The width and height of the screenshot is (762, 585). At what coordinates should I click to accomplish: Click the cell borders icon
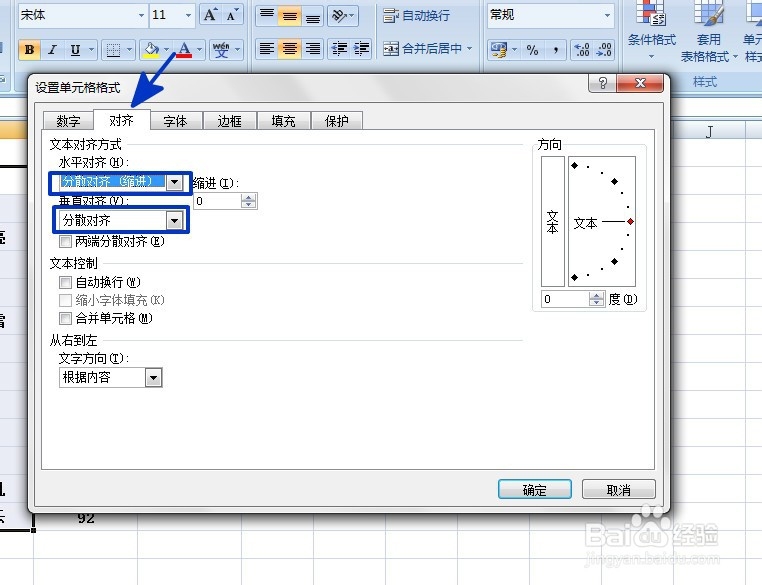point(113,50)
